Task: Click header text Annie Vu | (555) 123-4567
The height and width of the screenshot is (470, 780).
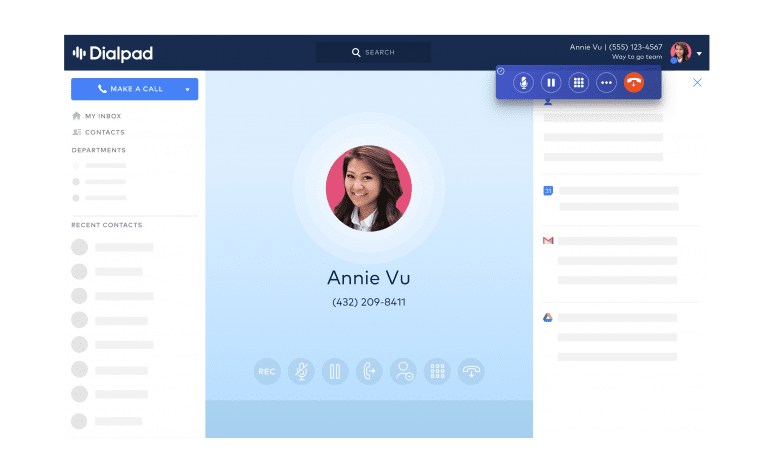Action: pyautogui.click(x=616, y=47)
